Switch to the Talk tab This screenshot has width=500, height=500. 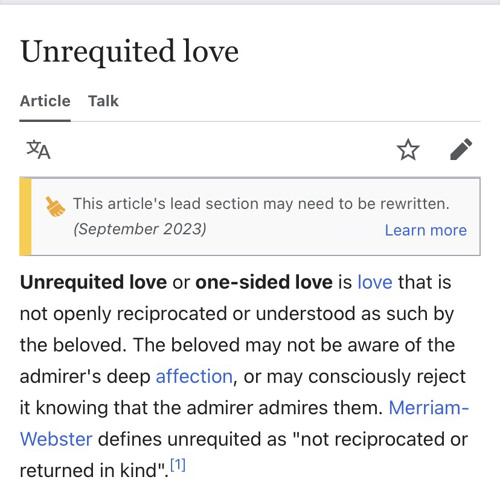coord(103,101)
